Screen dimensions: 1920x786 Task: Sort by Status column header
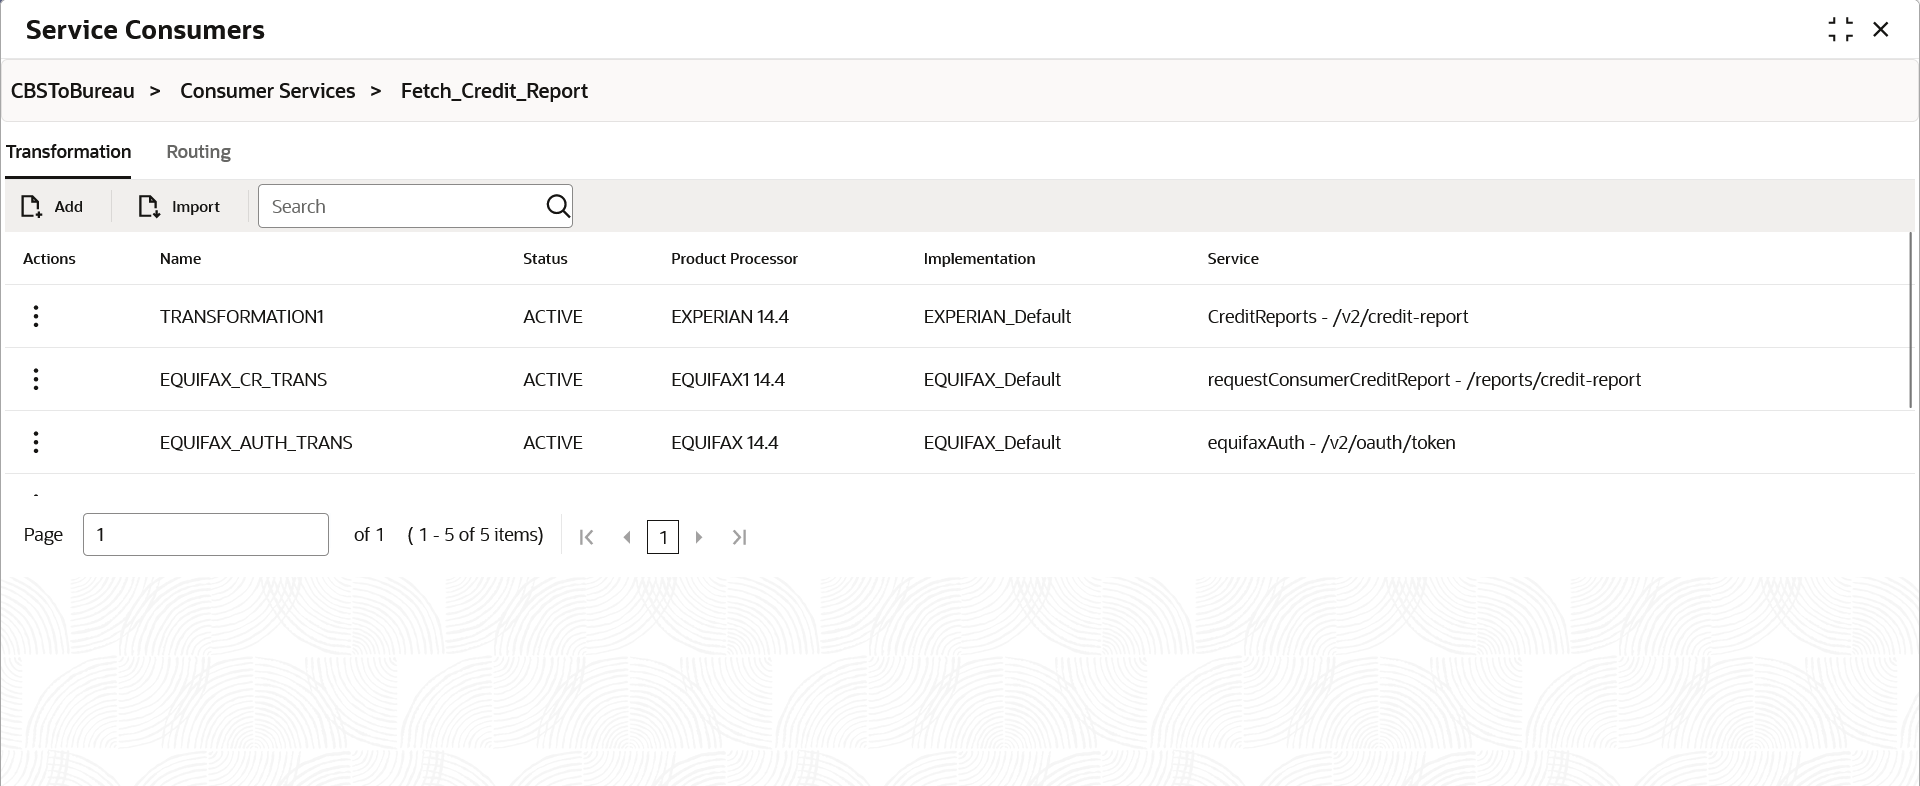tap(545, 259)
